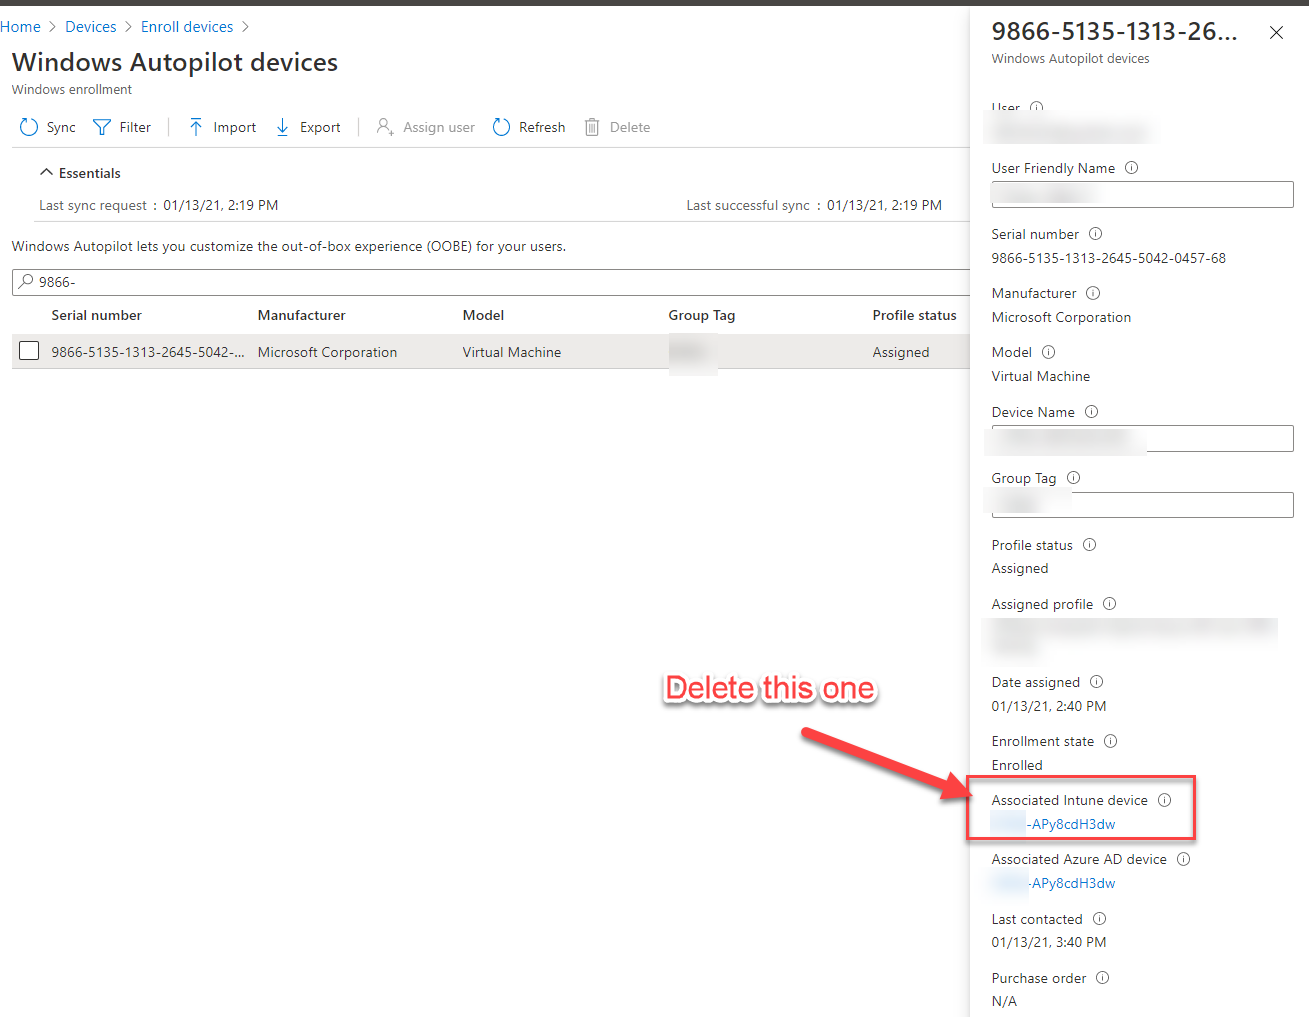Click the Delete toolbar button
The height and width of the screenshot is (1017, 1309).
[x=617, y=127]
